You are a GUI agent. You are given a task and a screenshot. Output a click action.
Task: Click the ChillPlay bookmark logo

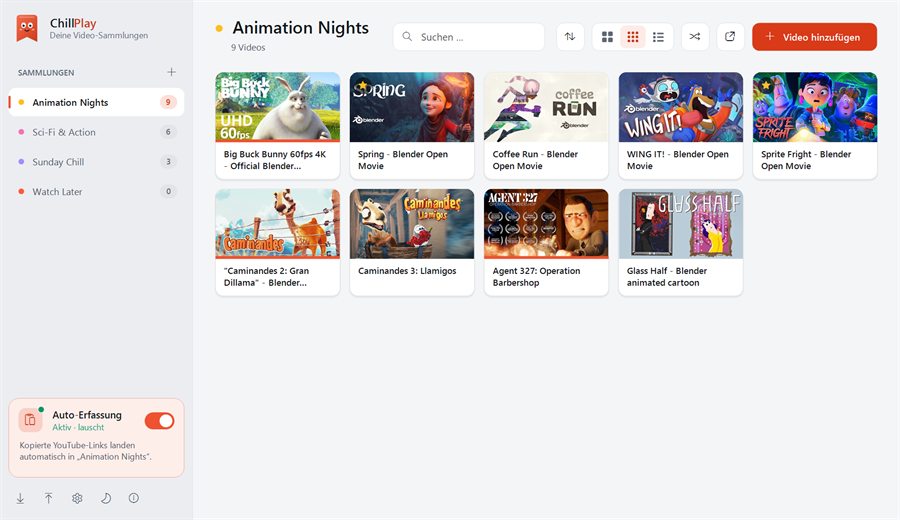tap(27, 28)
